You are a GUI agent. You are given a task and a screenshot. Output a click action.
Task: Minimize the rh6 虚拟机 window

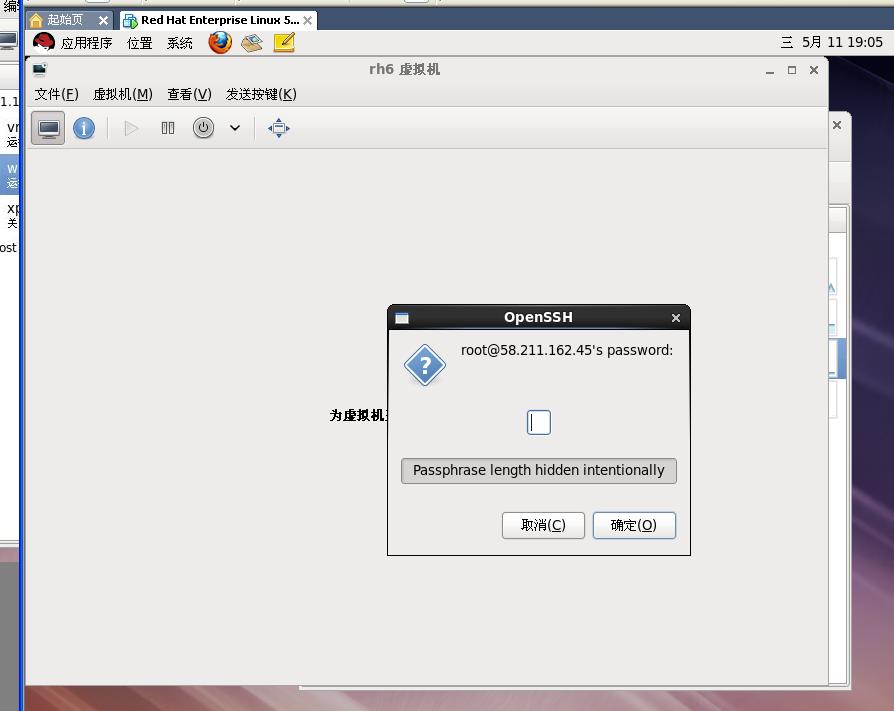[x=770, y=70]
